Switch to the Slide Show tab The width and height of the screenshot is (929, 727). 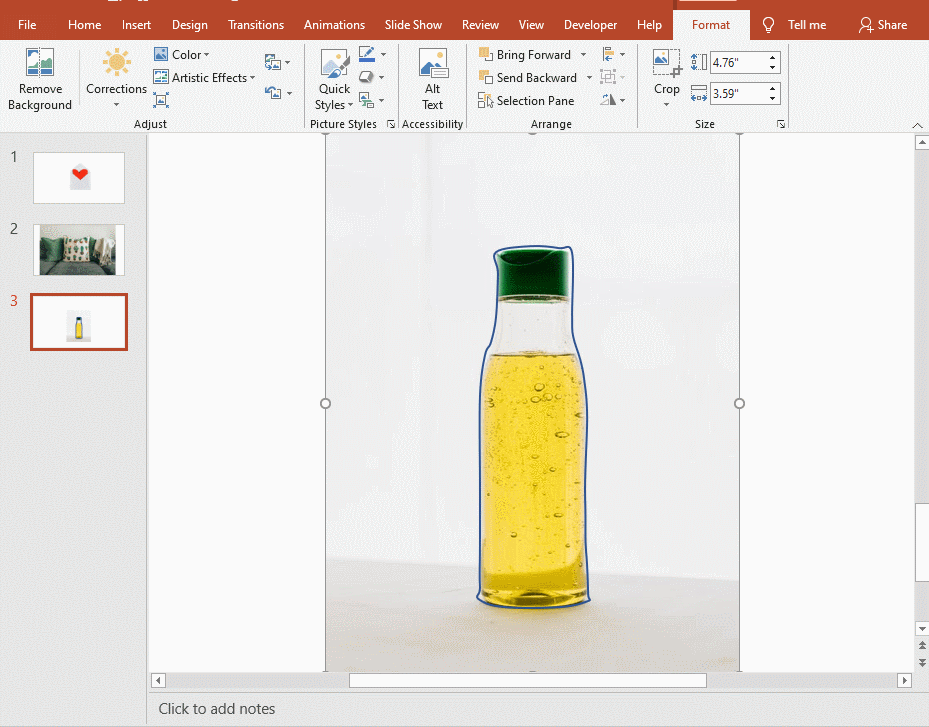[x=413, y=25]
